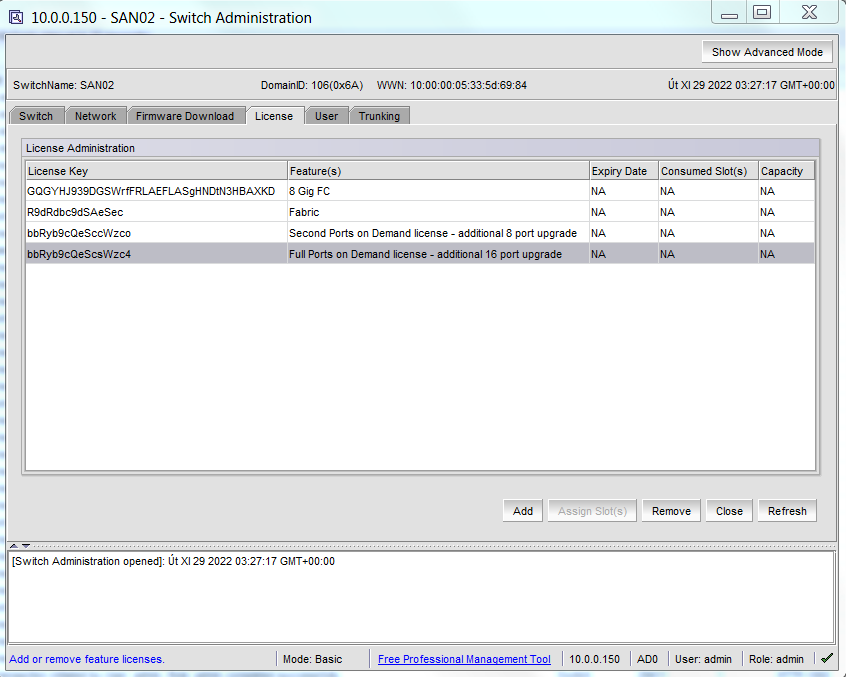Screen dimensions: 846x677
Task: Select the Fabric license row
Action: click(x=420, y=212)
